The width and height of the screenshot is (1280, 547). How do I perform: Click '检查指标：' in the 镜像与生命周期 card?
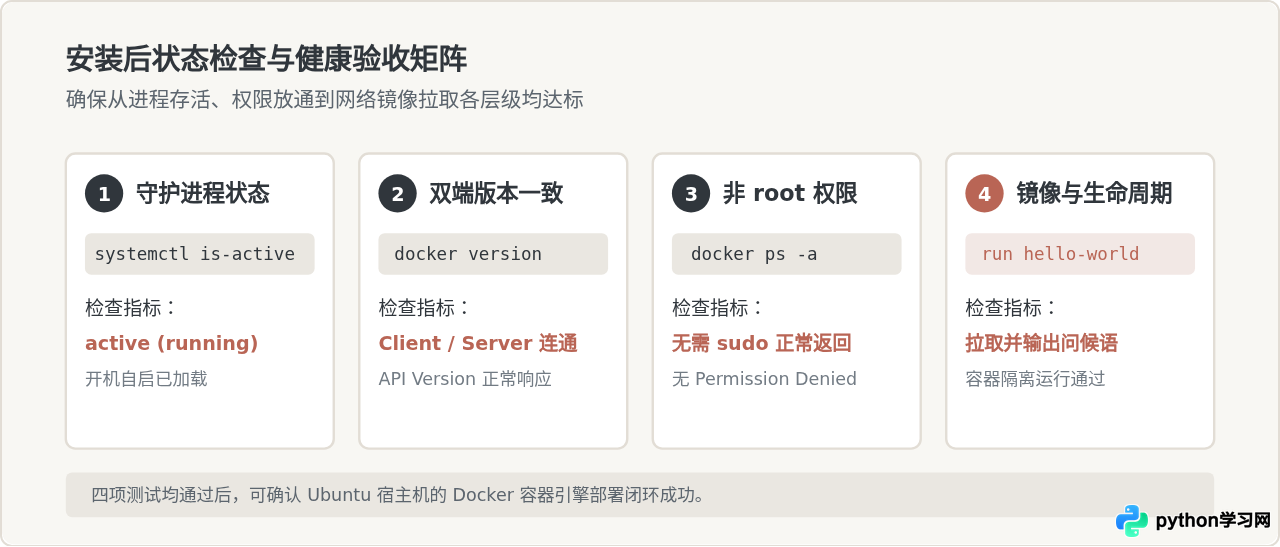pos(1012,308)
